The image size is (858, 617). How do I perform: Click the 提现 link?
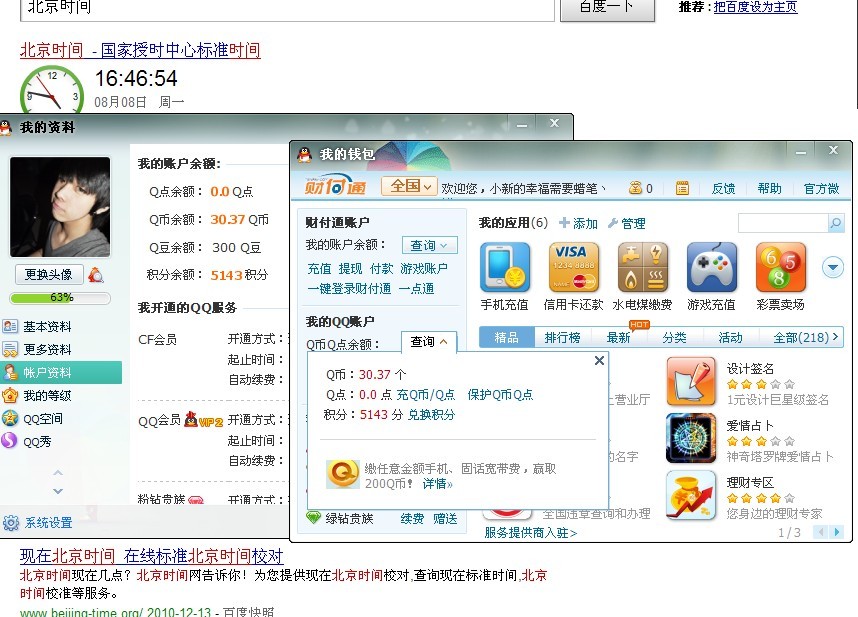351,269
